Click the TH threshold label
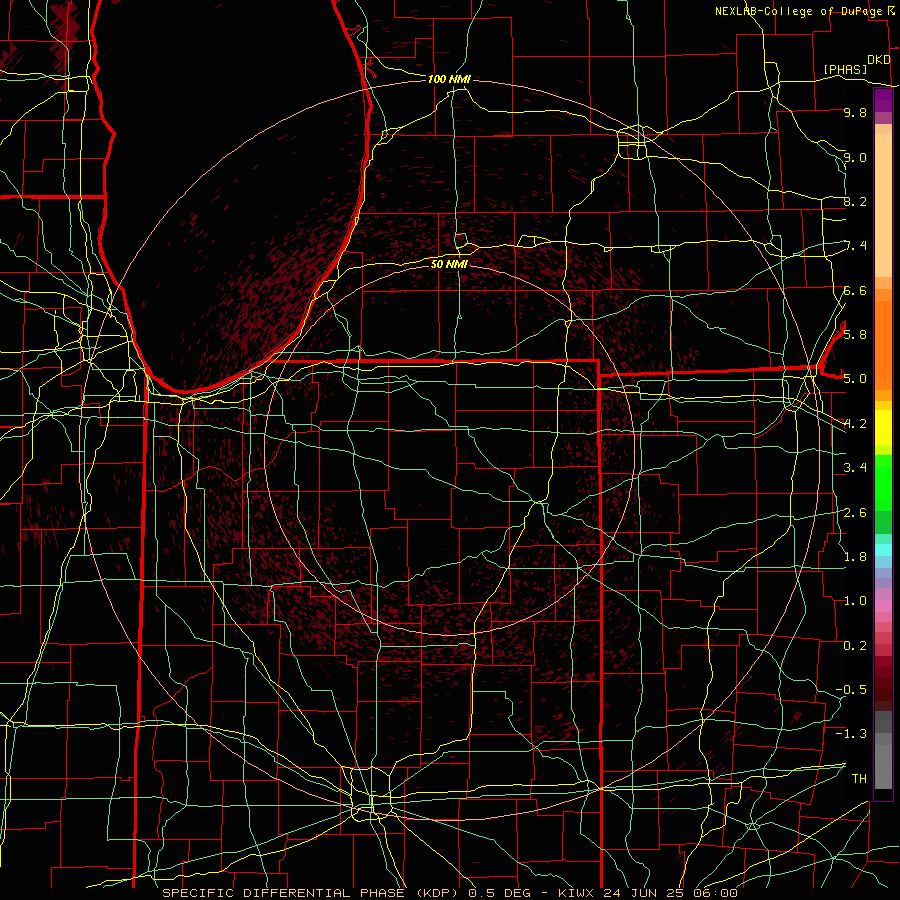Viewport: 900px width, 900px height. click(859, 778)
